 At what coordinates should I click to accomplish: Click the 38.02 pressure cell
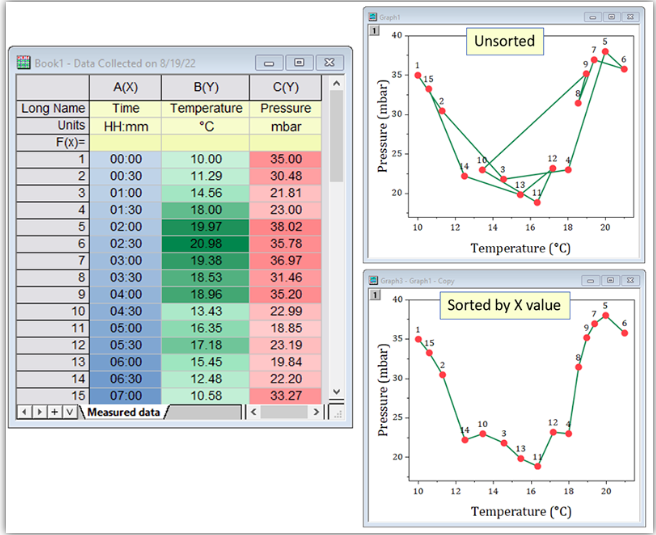(x=285, y=227)
